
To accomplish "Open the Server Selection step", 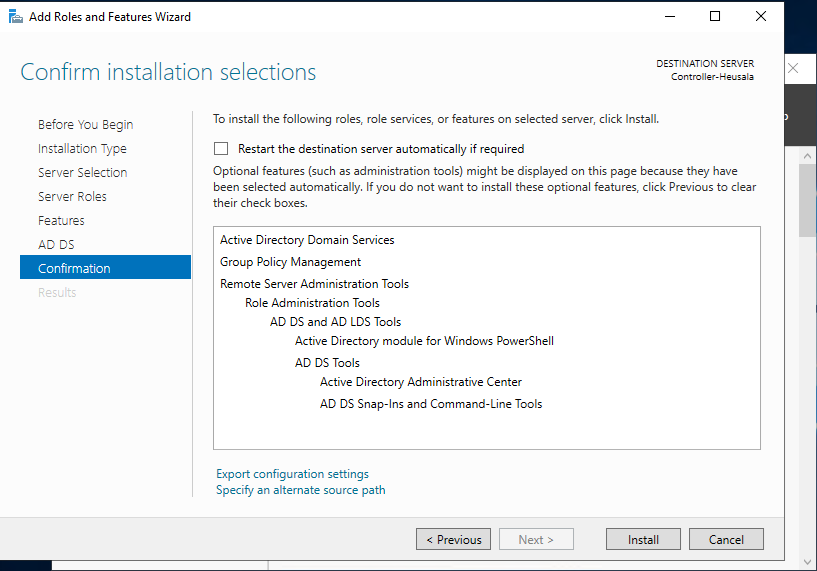I will (x=82, y=172).
